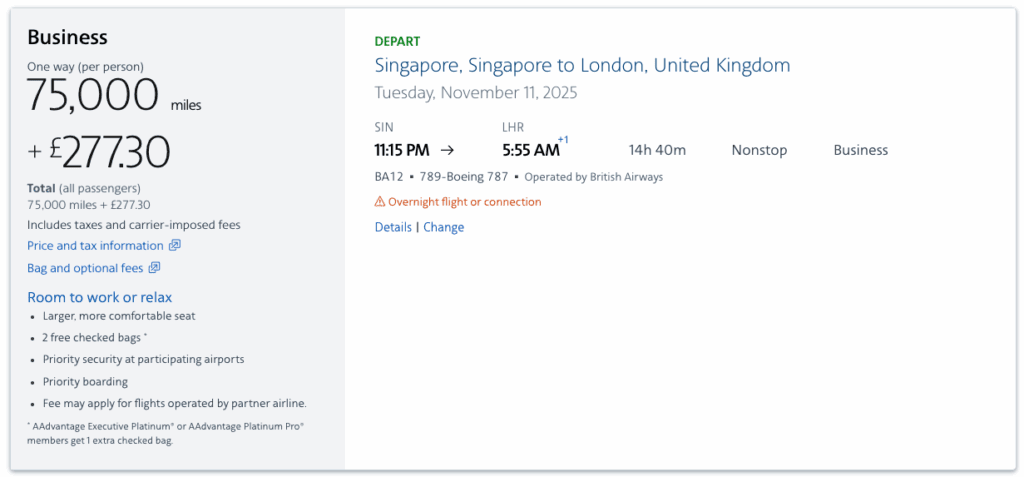This screenshot has width=1024, height=477.
Task: Click the arrow icon after 11:15 PM
Action: pyautogui.click(x=447, y=150)
